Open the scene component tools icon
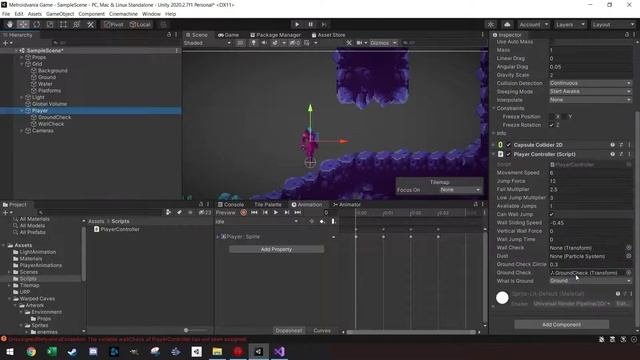640x360 pixels. point(349,43)
